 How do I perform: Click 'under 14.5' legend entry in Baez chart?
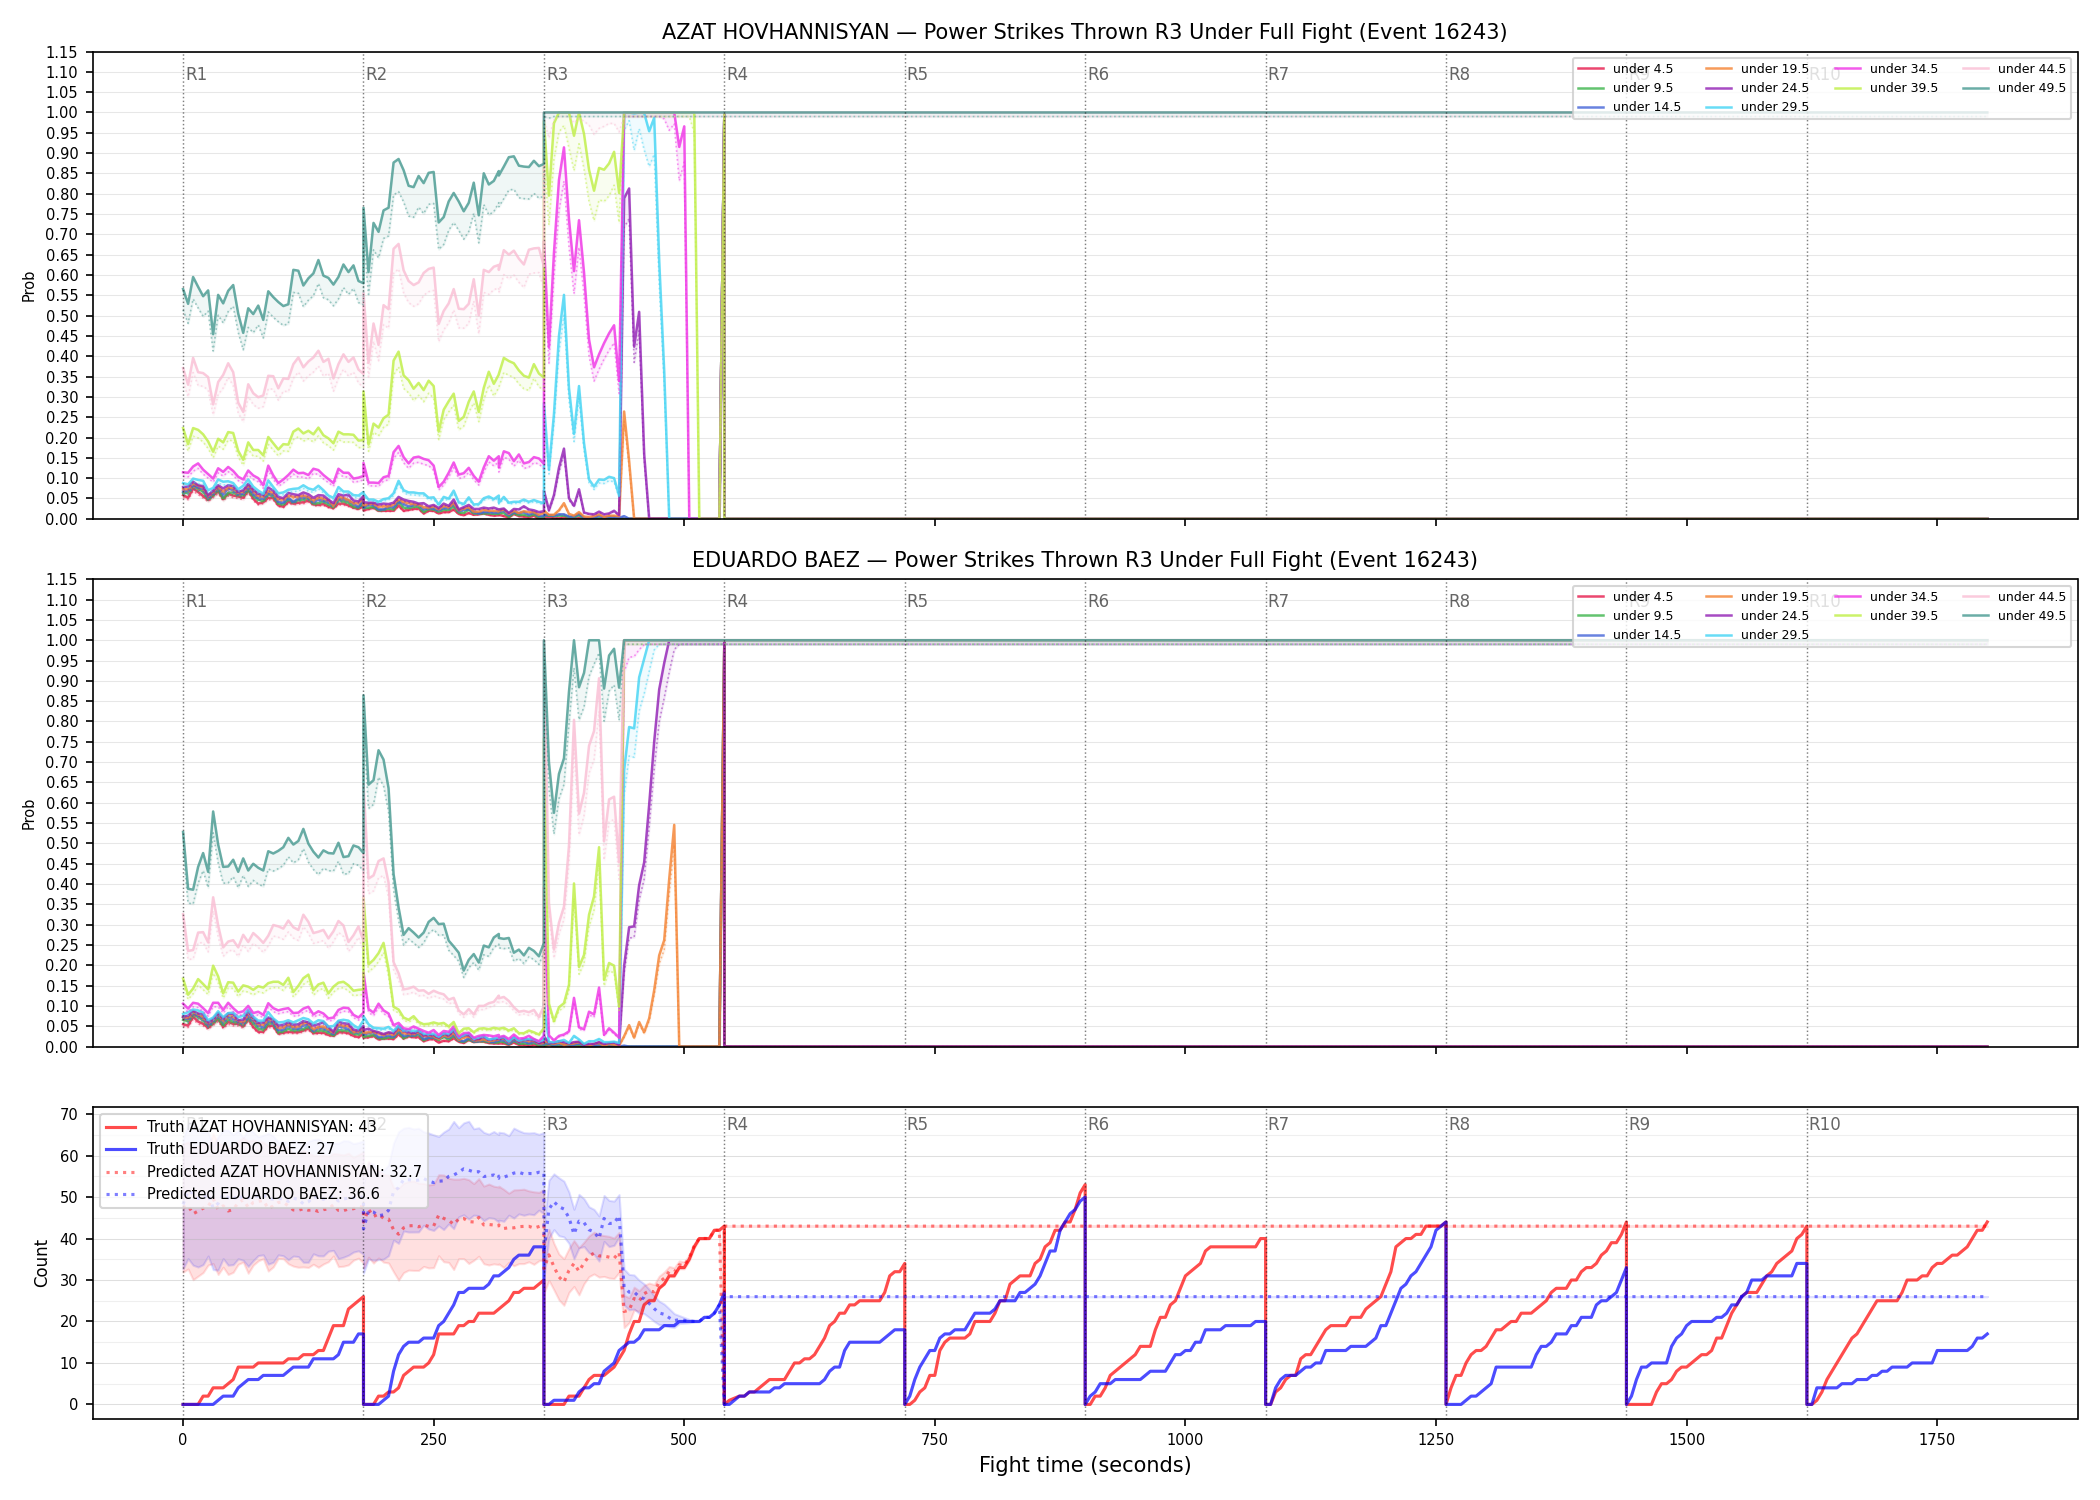point(1628,635)
